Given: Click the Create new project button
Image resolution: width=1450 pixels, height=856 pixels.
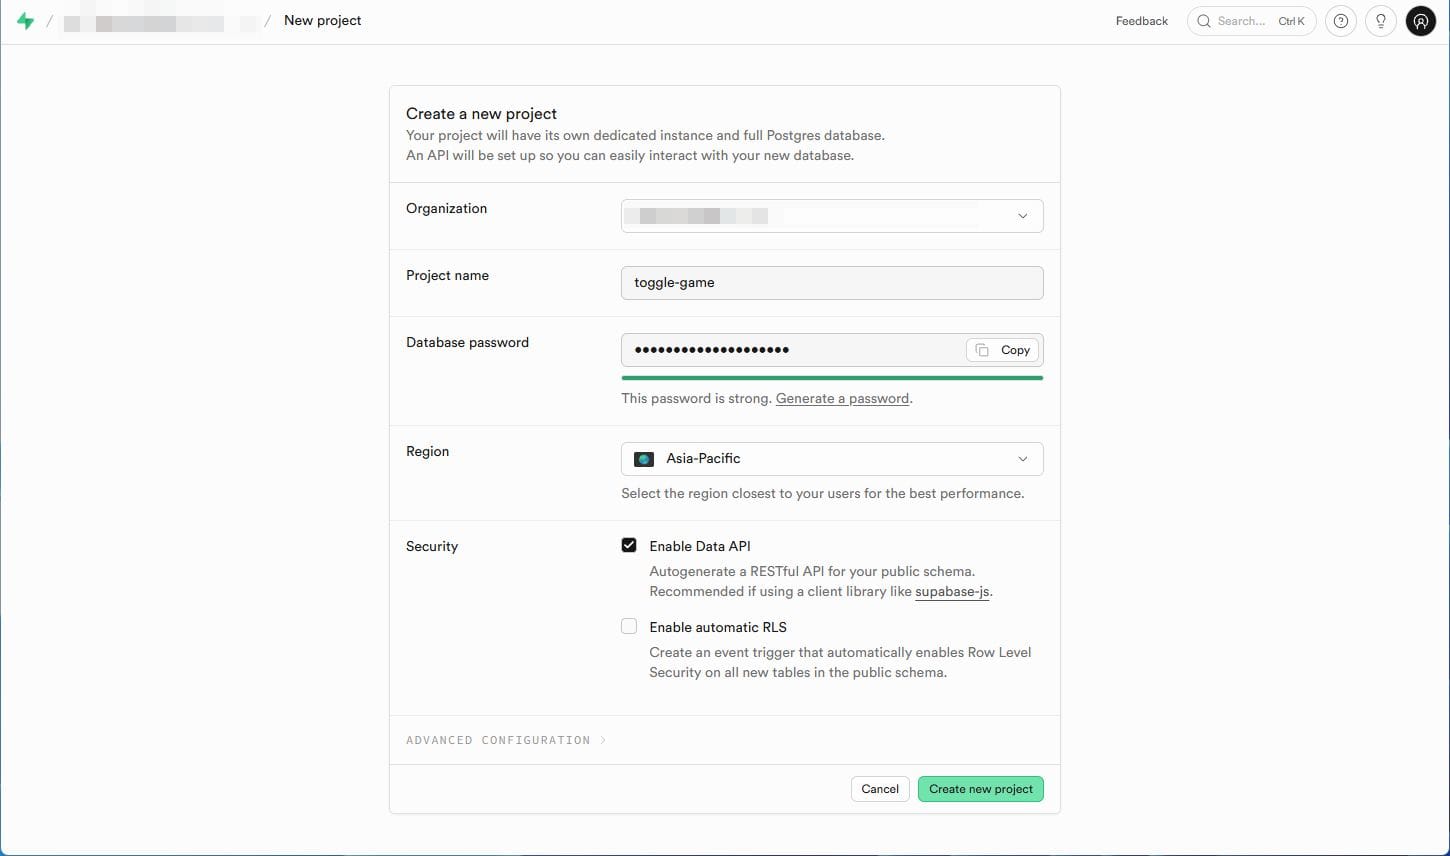Looking at the screenshot, I should click(x=980, y=788).
